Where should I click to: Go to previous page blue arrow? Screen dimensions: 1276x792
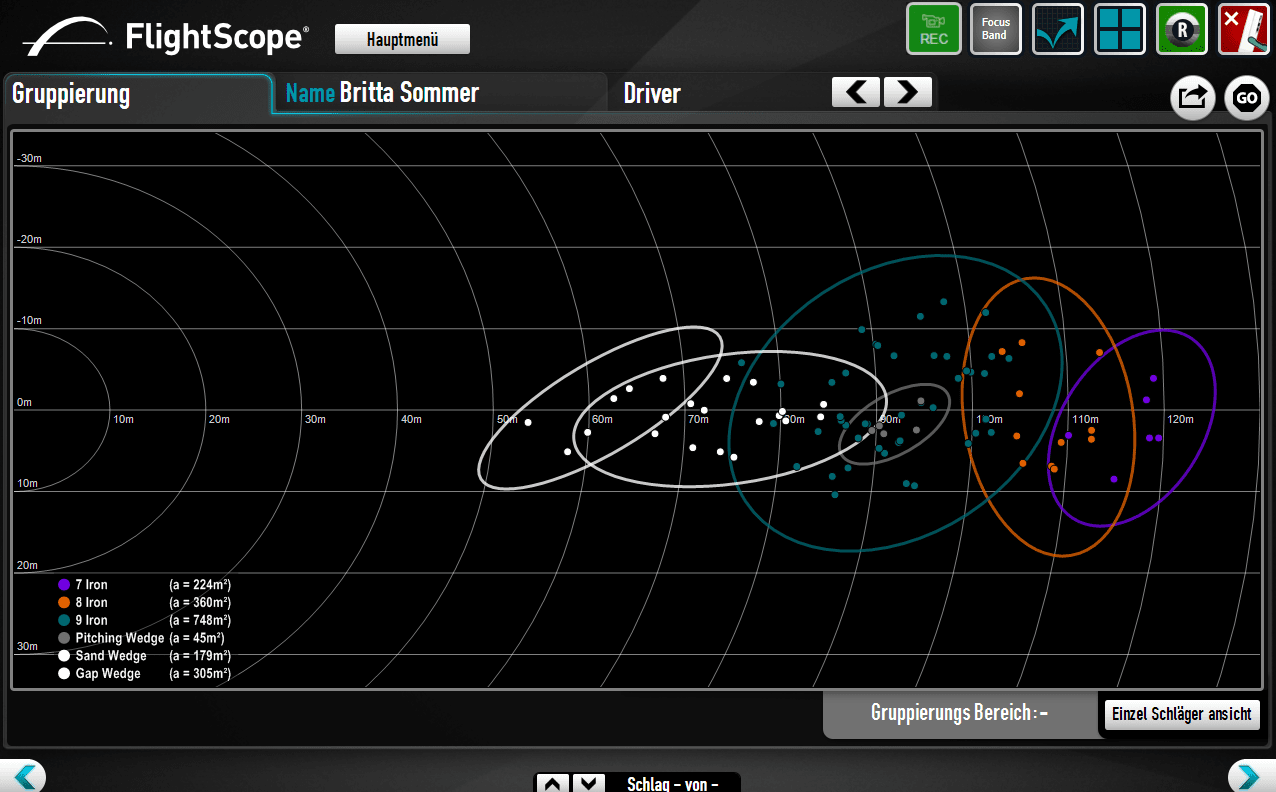coord(22,776)
